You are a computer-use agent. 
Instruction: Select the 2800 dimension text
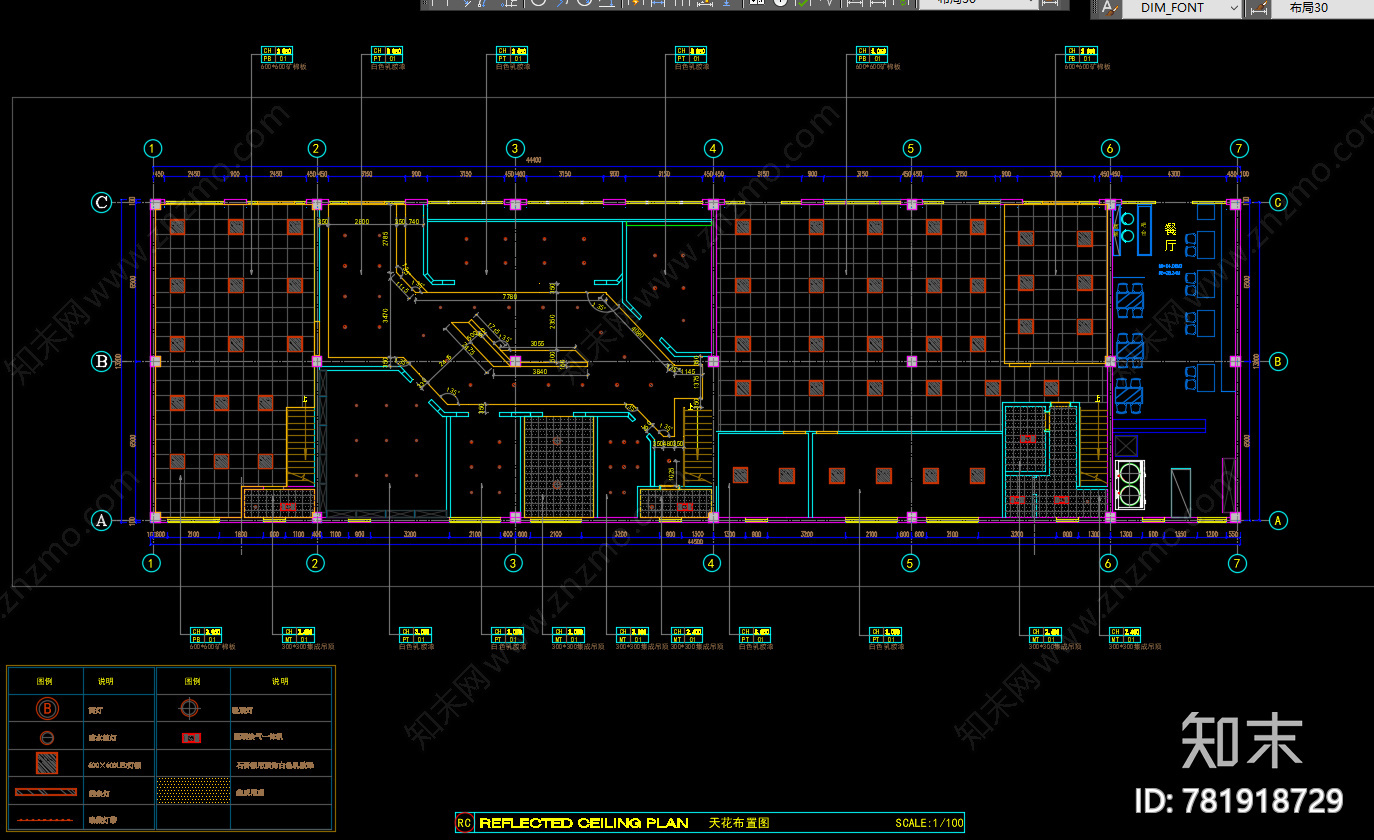361,221
